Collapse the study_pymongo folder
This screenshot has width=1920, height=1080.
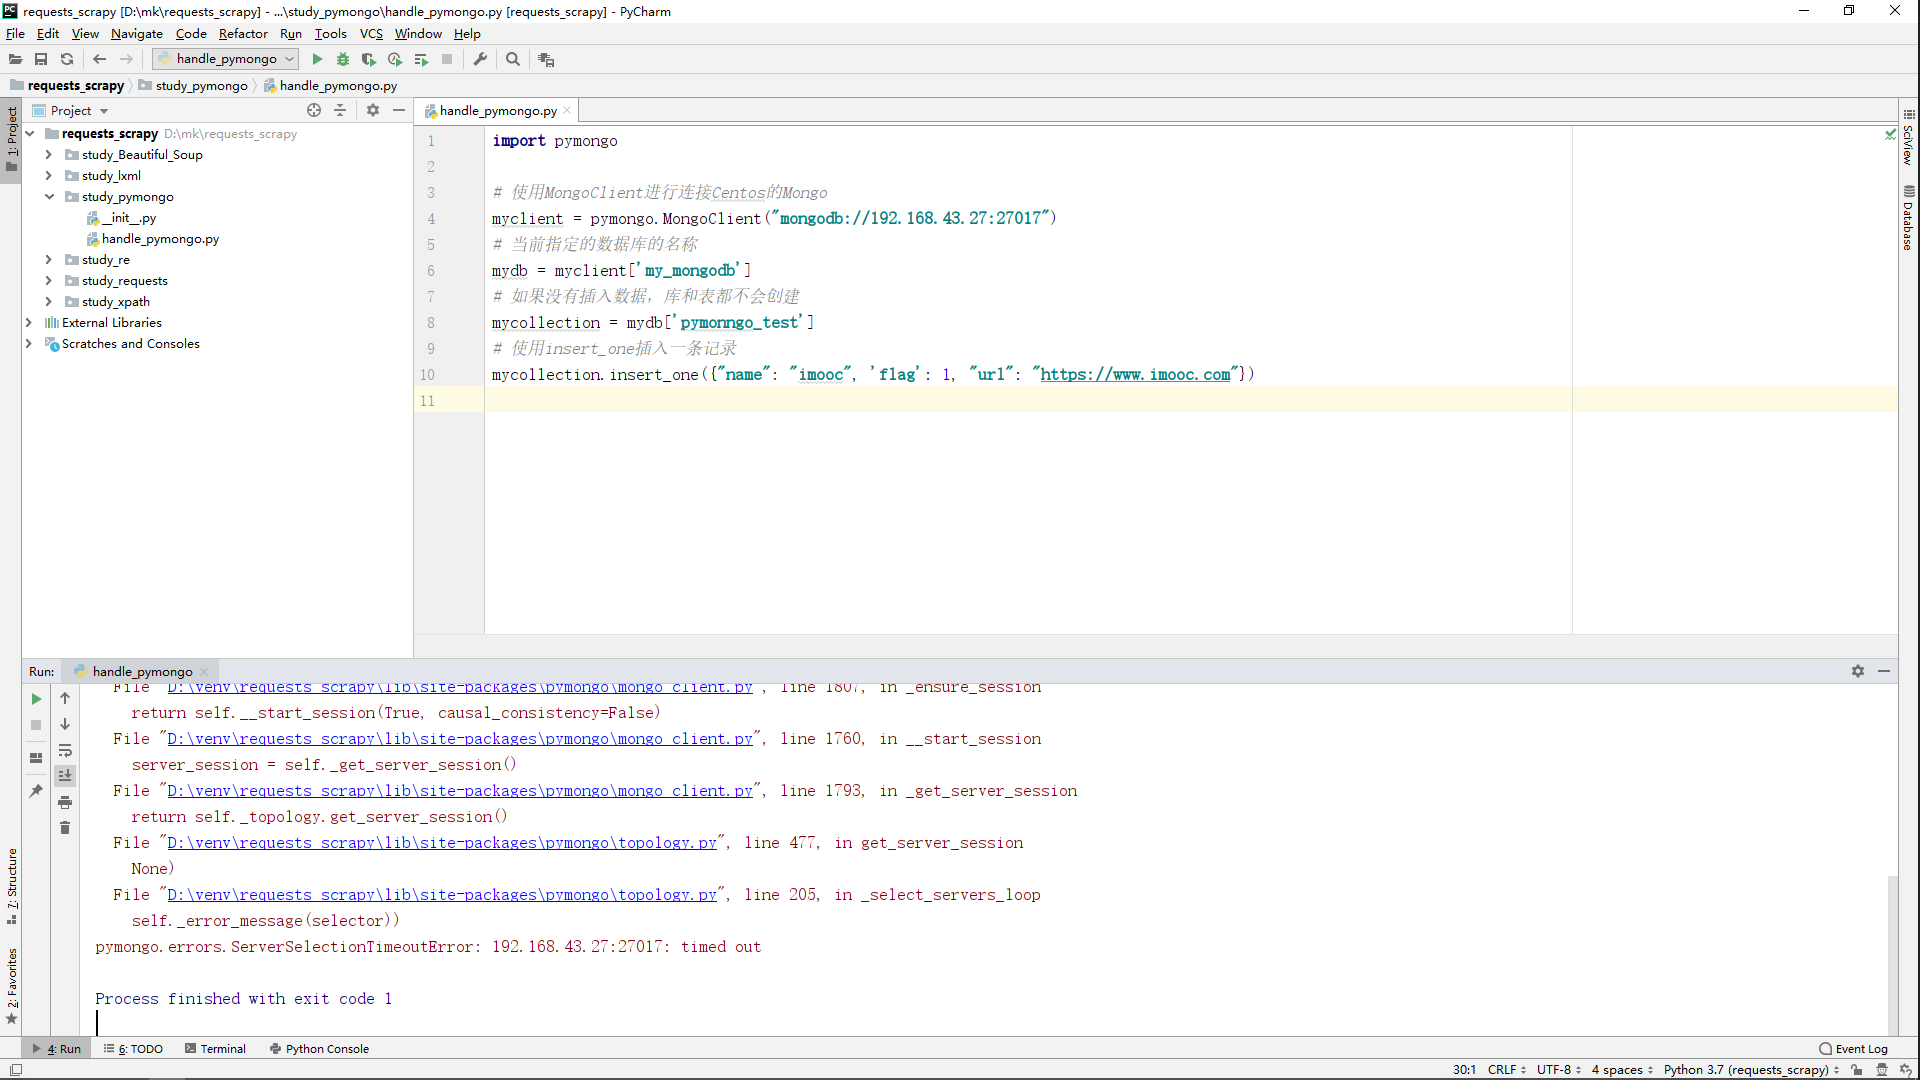click(x=48, y=197)
